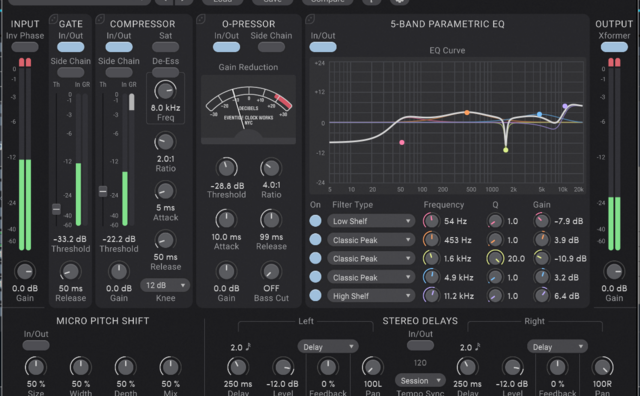Viewport: 640px width, 396px height.
Task: Click the compressor 5 ms Attack knob
Action: pyautogui.click(x=165, y=191)
